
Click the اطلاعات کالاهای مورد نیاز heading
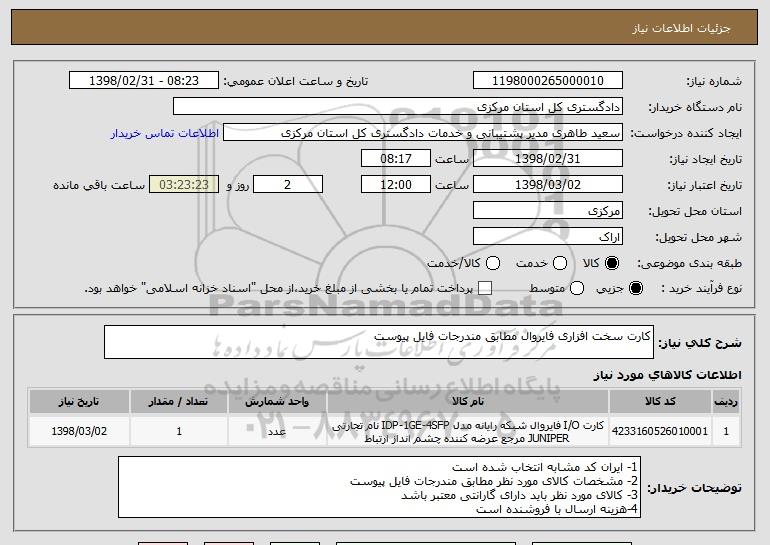tap(667, 375)
